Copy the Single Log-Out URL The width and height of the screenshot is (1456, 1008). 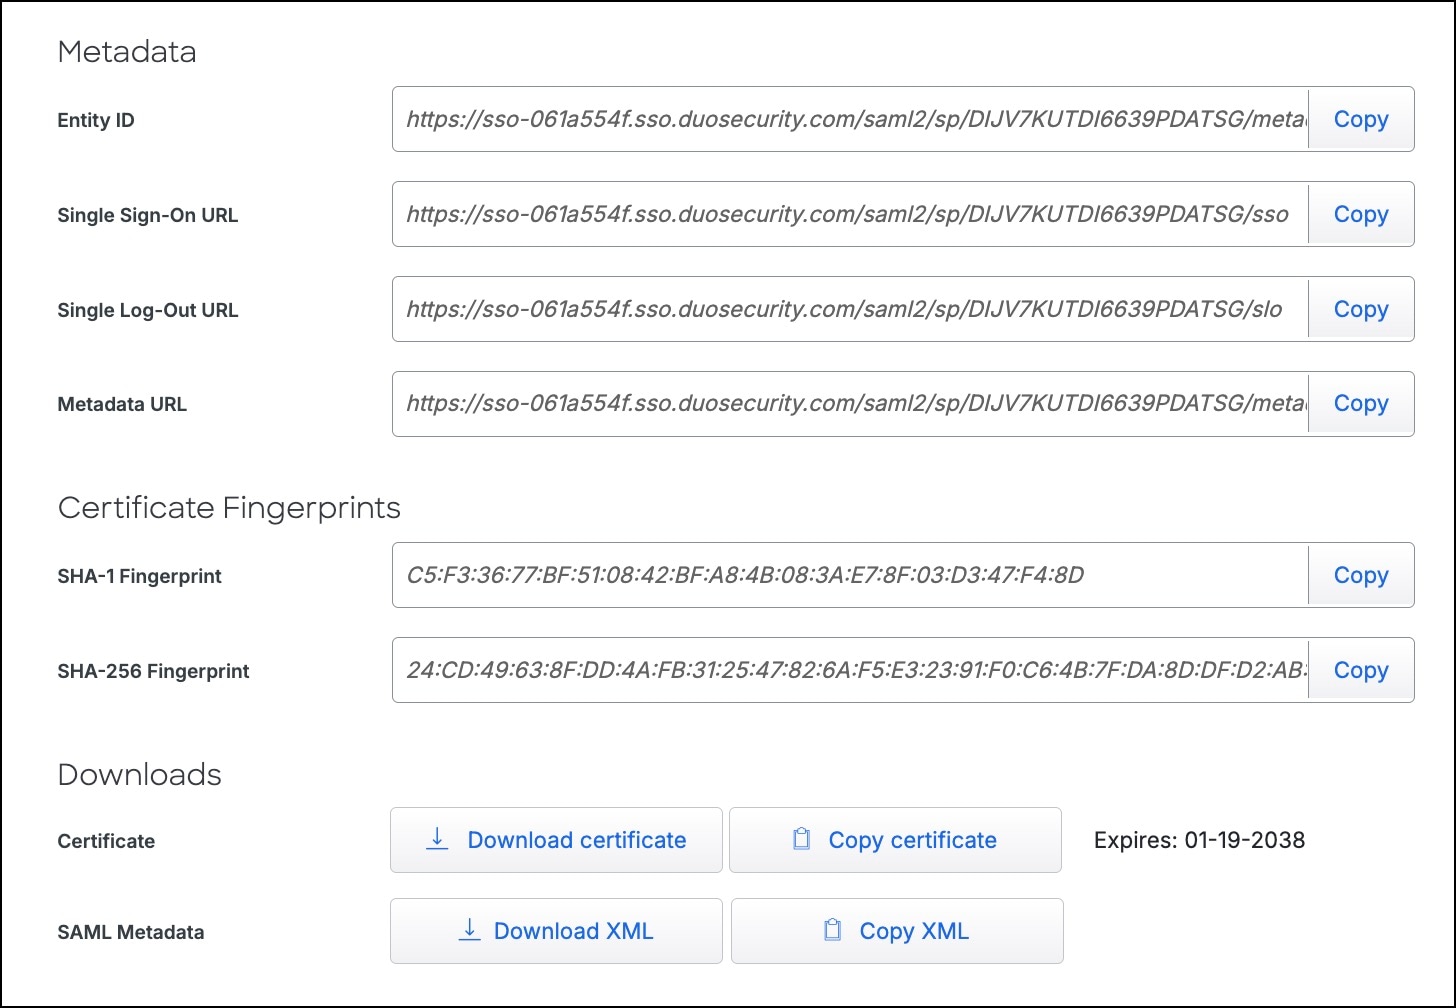click(x=1360, y=309)
